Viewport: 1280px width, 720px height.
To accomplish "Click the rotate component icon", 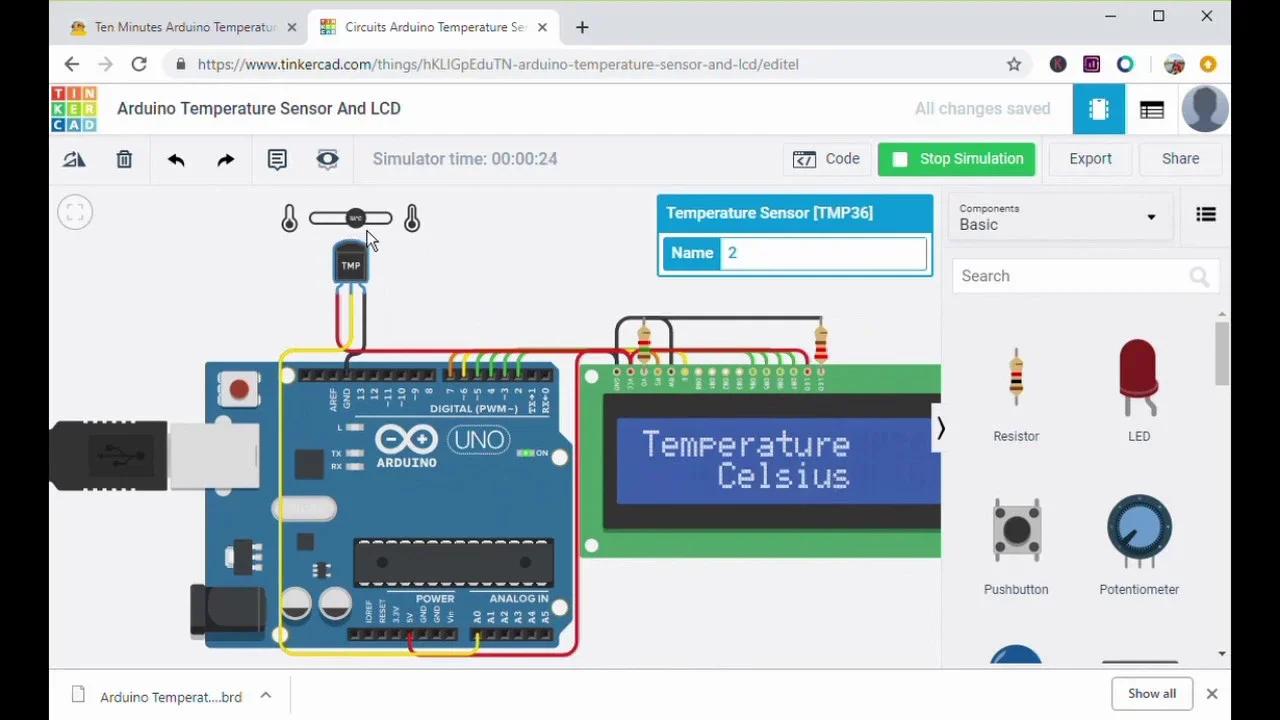I will pos(74,159).
